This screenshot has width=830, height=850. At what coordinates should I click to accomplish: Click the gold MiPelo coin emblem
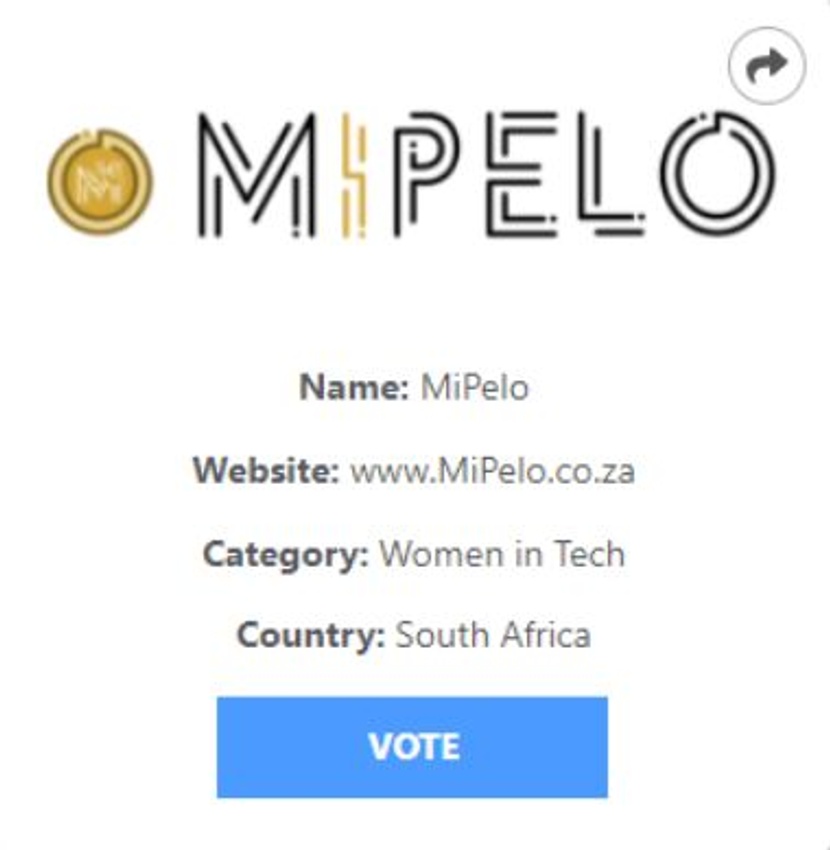pyautogui.click(x=99, y=182)
